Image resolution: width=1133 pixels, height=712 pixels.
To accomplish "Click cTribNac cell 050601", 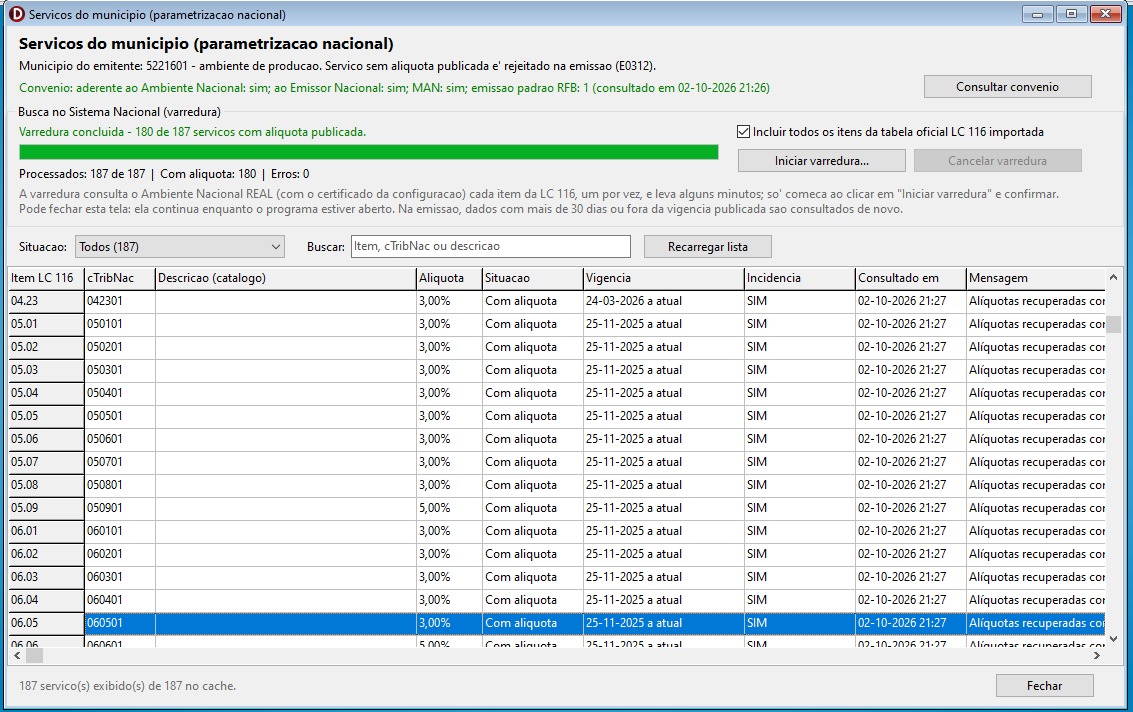I will point(119,439).
